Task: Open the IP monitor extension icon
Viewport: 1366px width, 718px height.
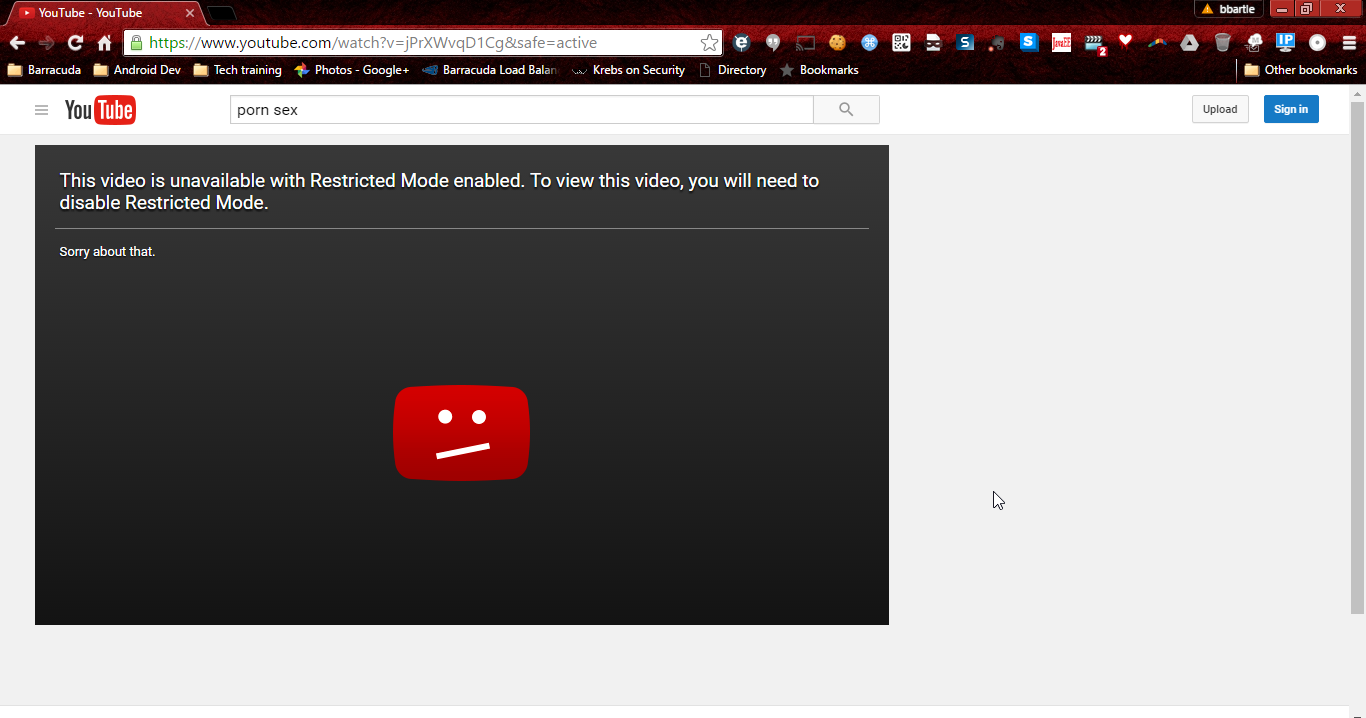Action: pyautogui.click(x=1286, y=43)
